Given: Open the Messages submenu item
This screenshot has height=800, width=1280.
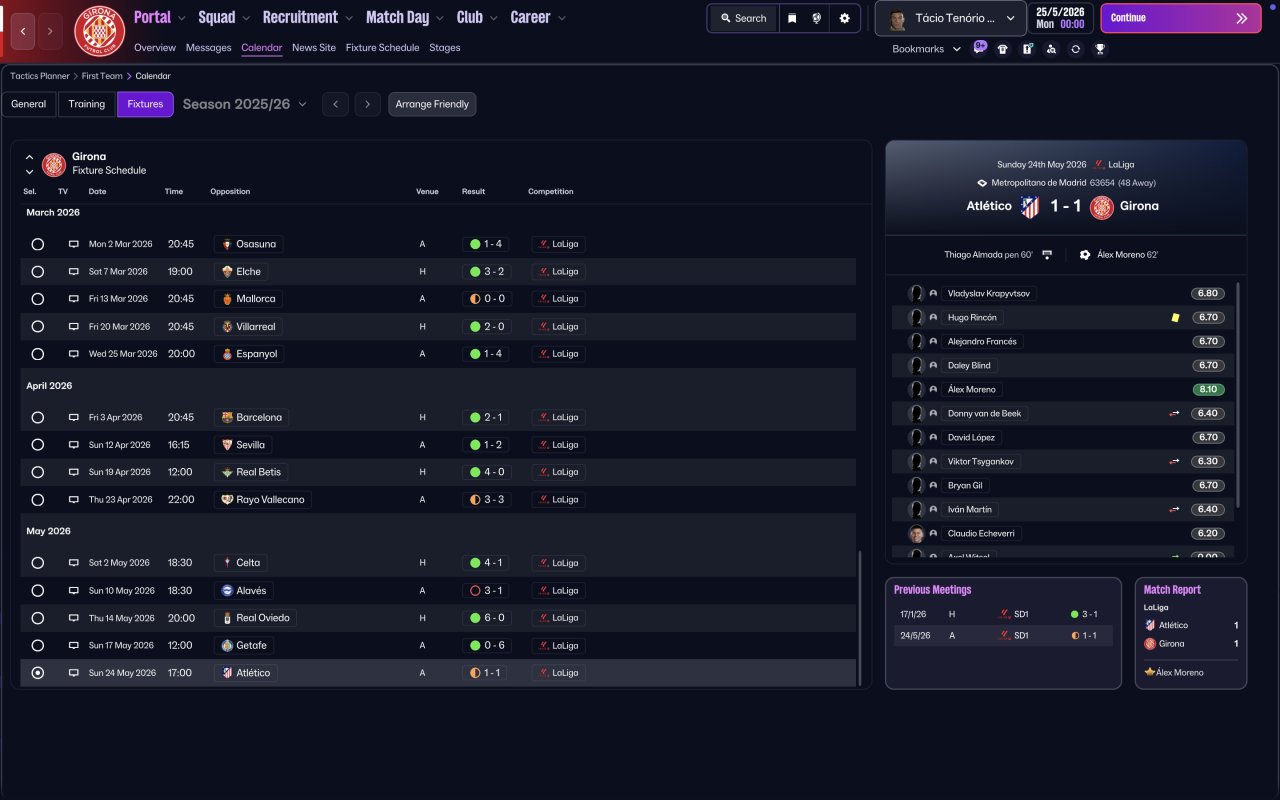Looking at the screenshot, I should [x=208, y=47].
